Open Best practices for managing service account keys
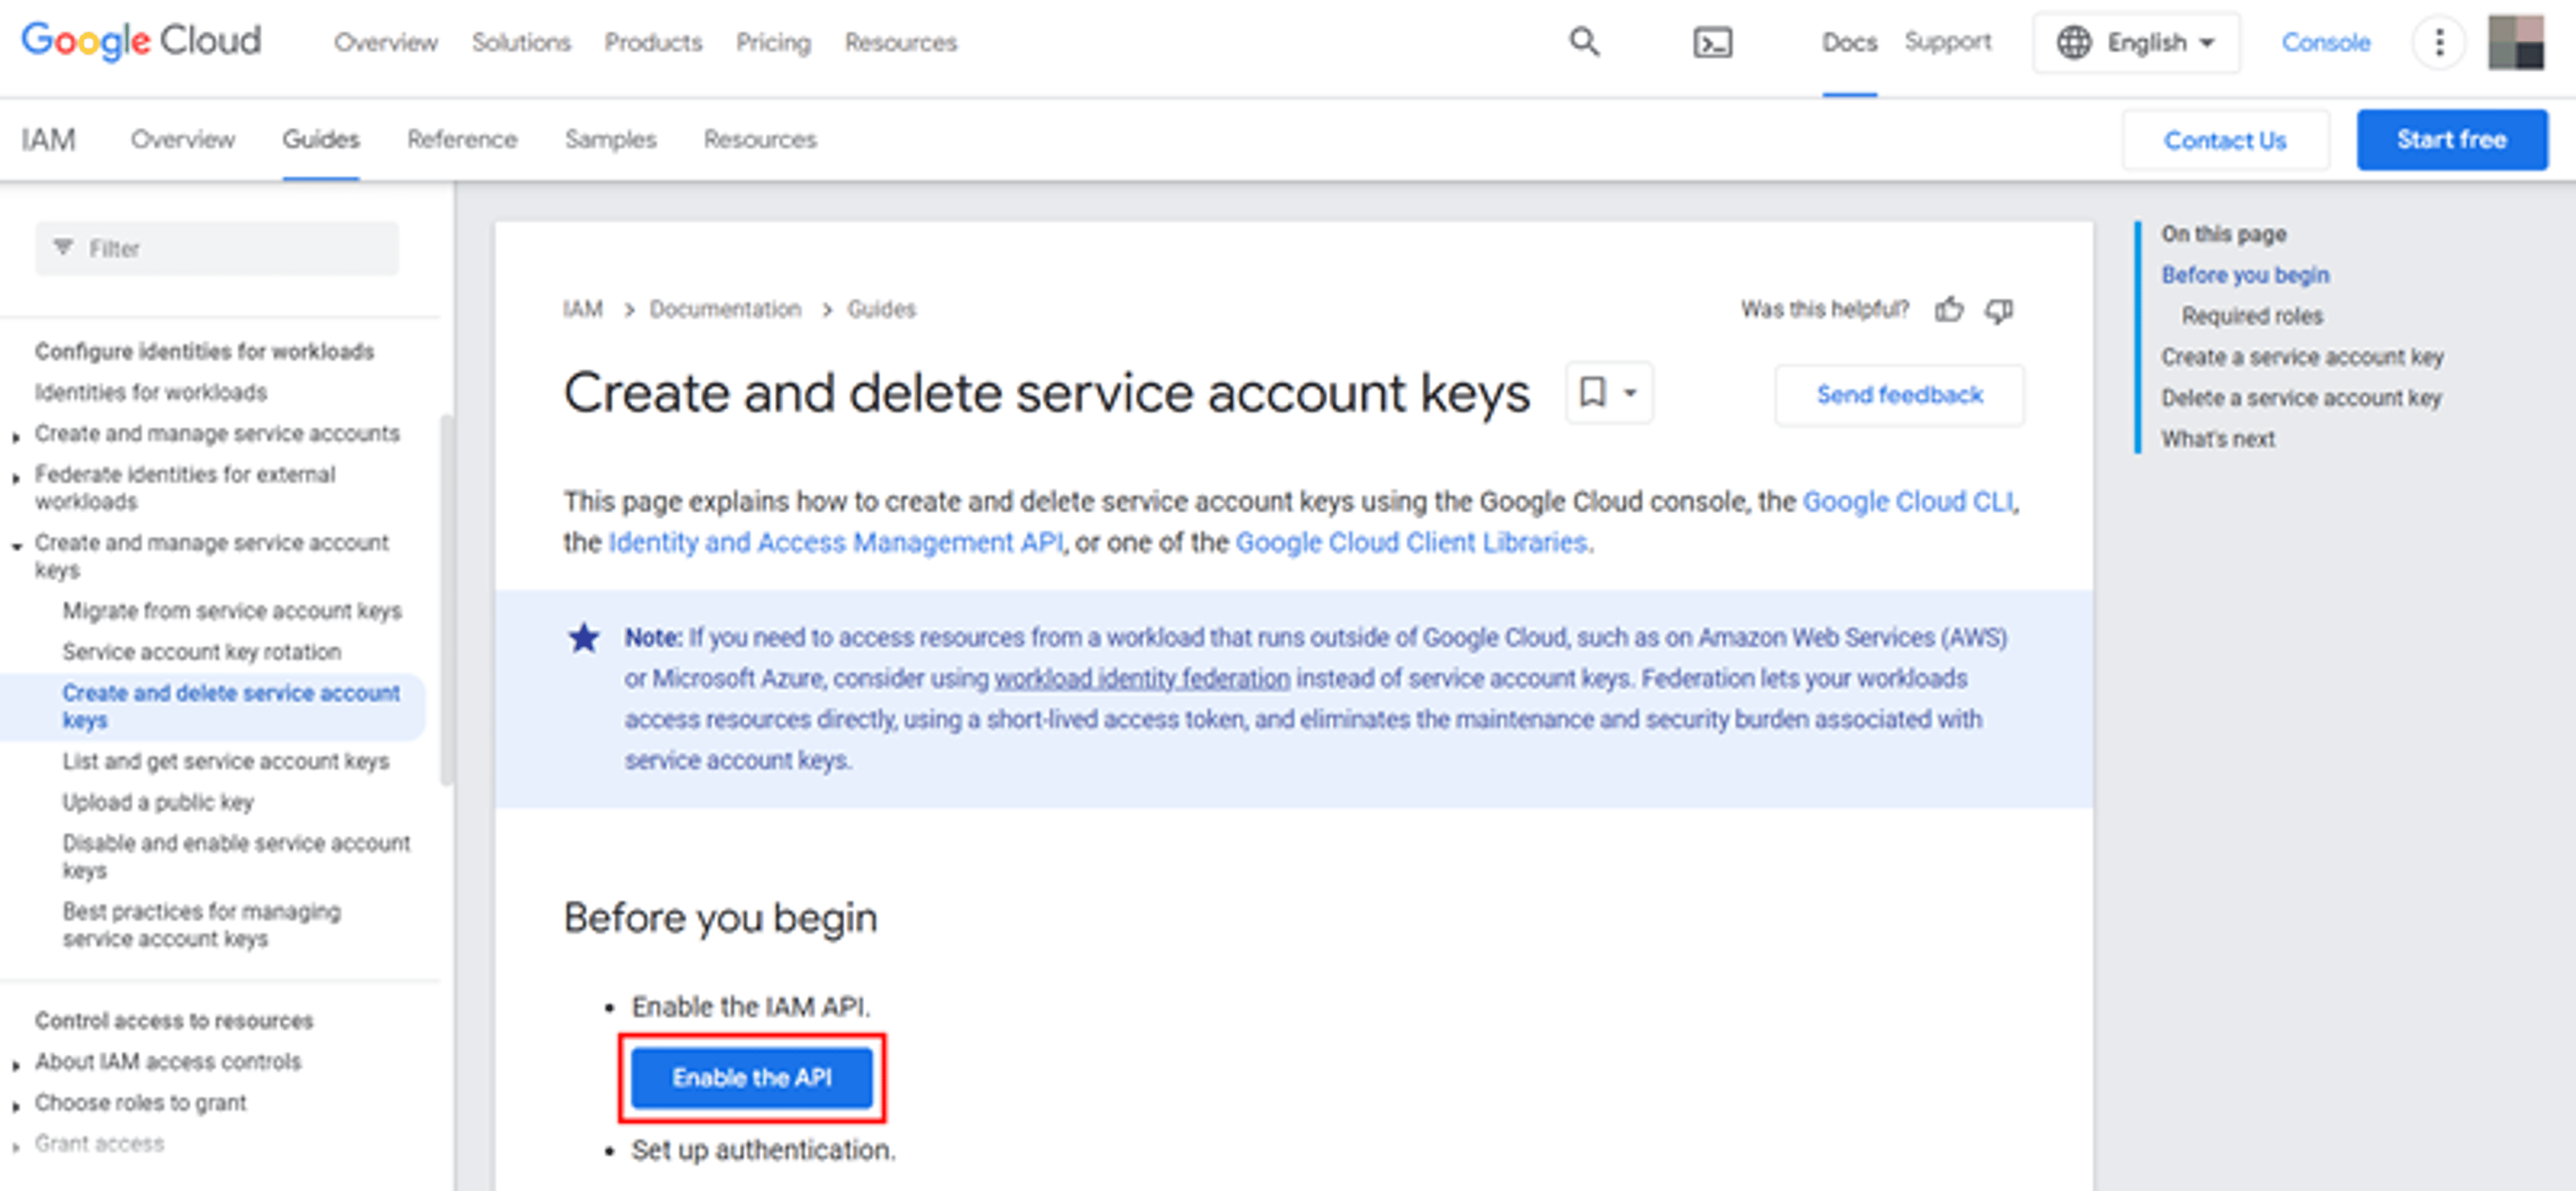Screen dimensions: 2576x1191 tap(201, 925)
